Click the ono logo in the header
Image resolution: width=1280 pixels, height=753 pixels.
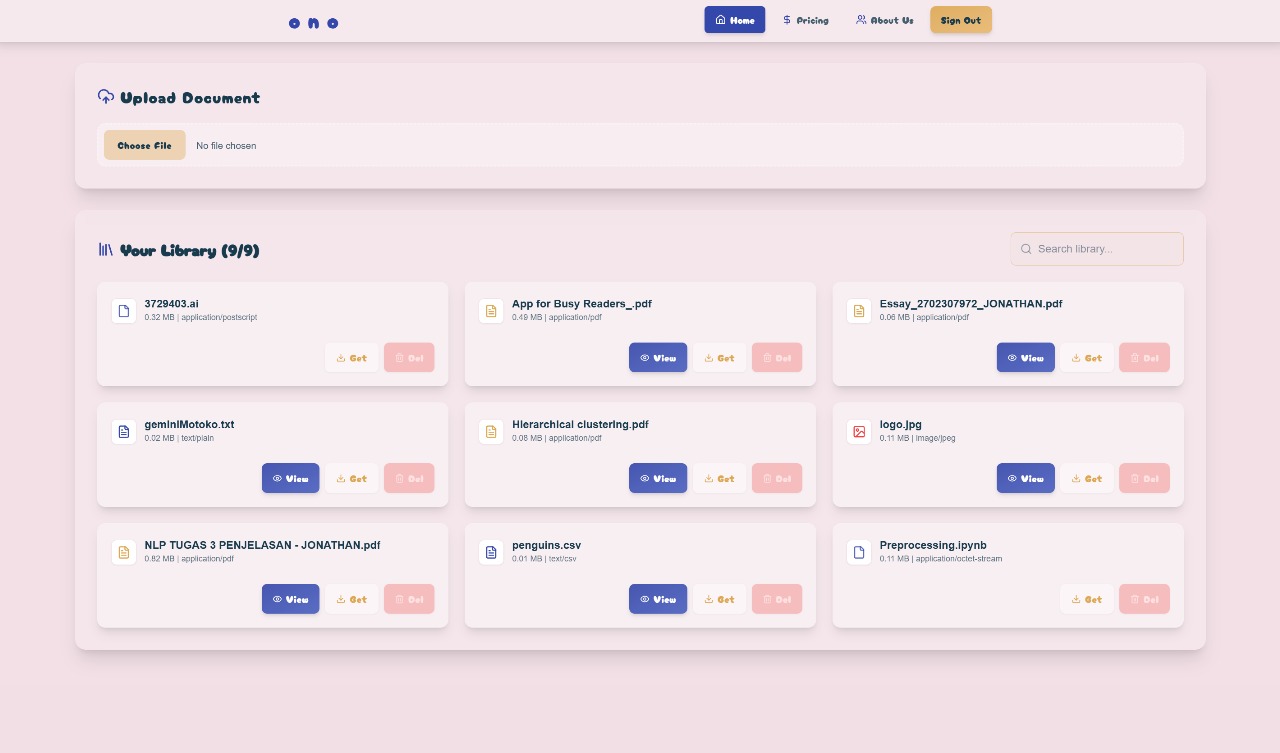313,23
